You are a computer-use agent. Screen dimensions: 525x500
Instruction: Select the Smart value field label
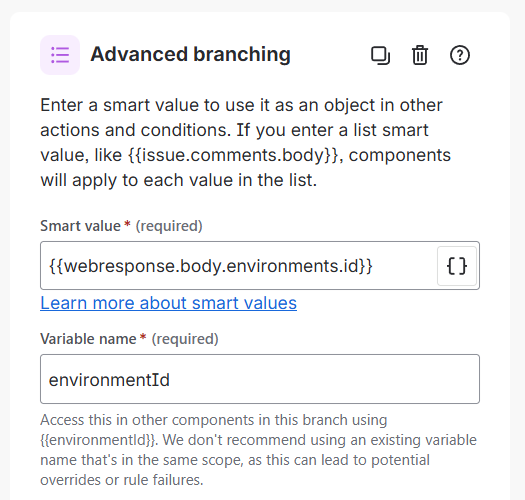tap(80, 226)
